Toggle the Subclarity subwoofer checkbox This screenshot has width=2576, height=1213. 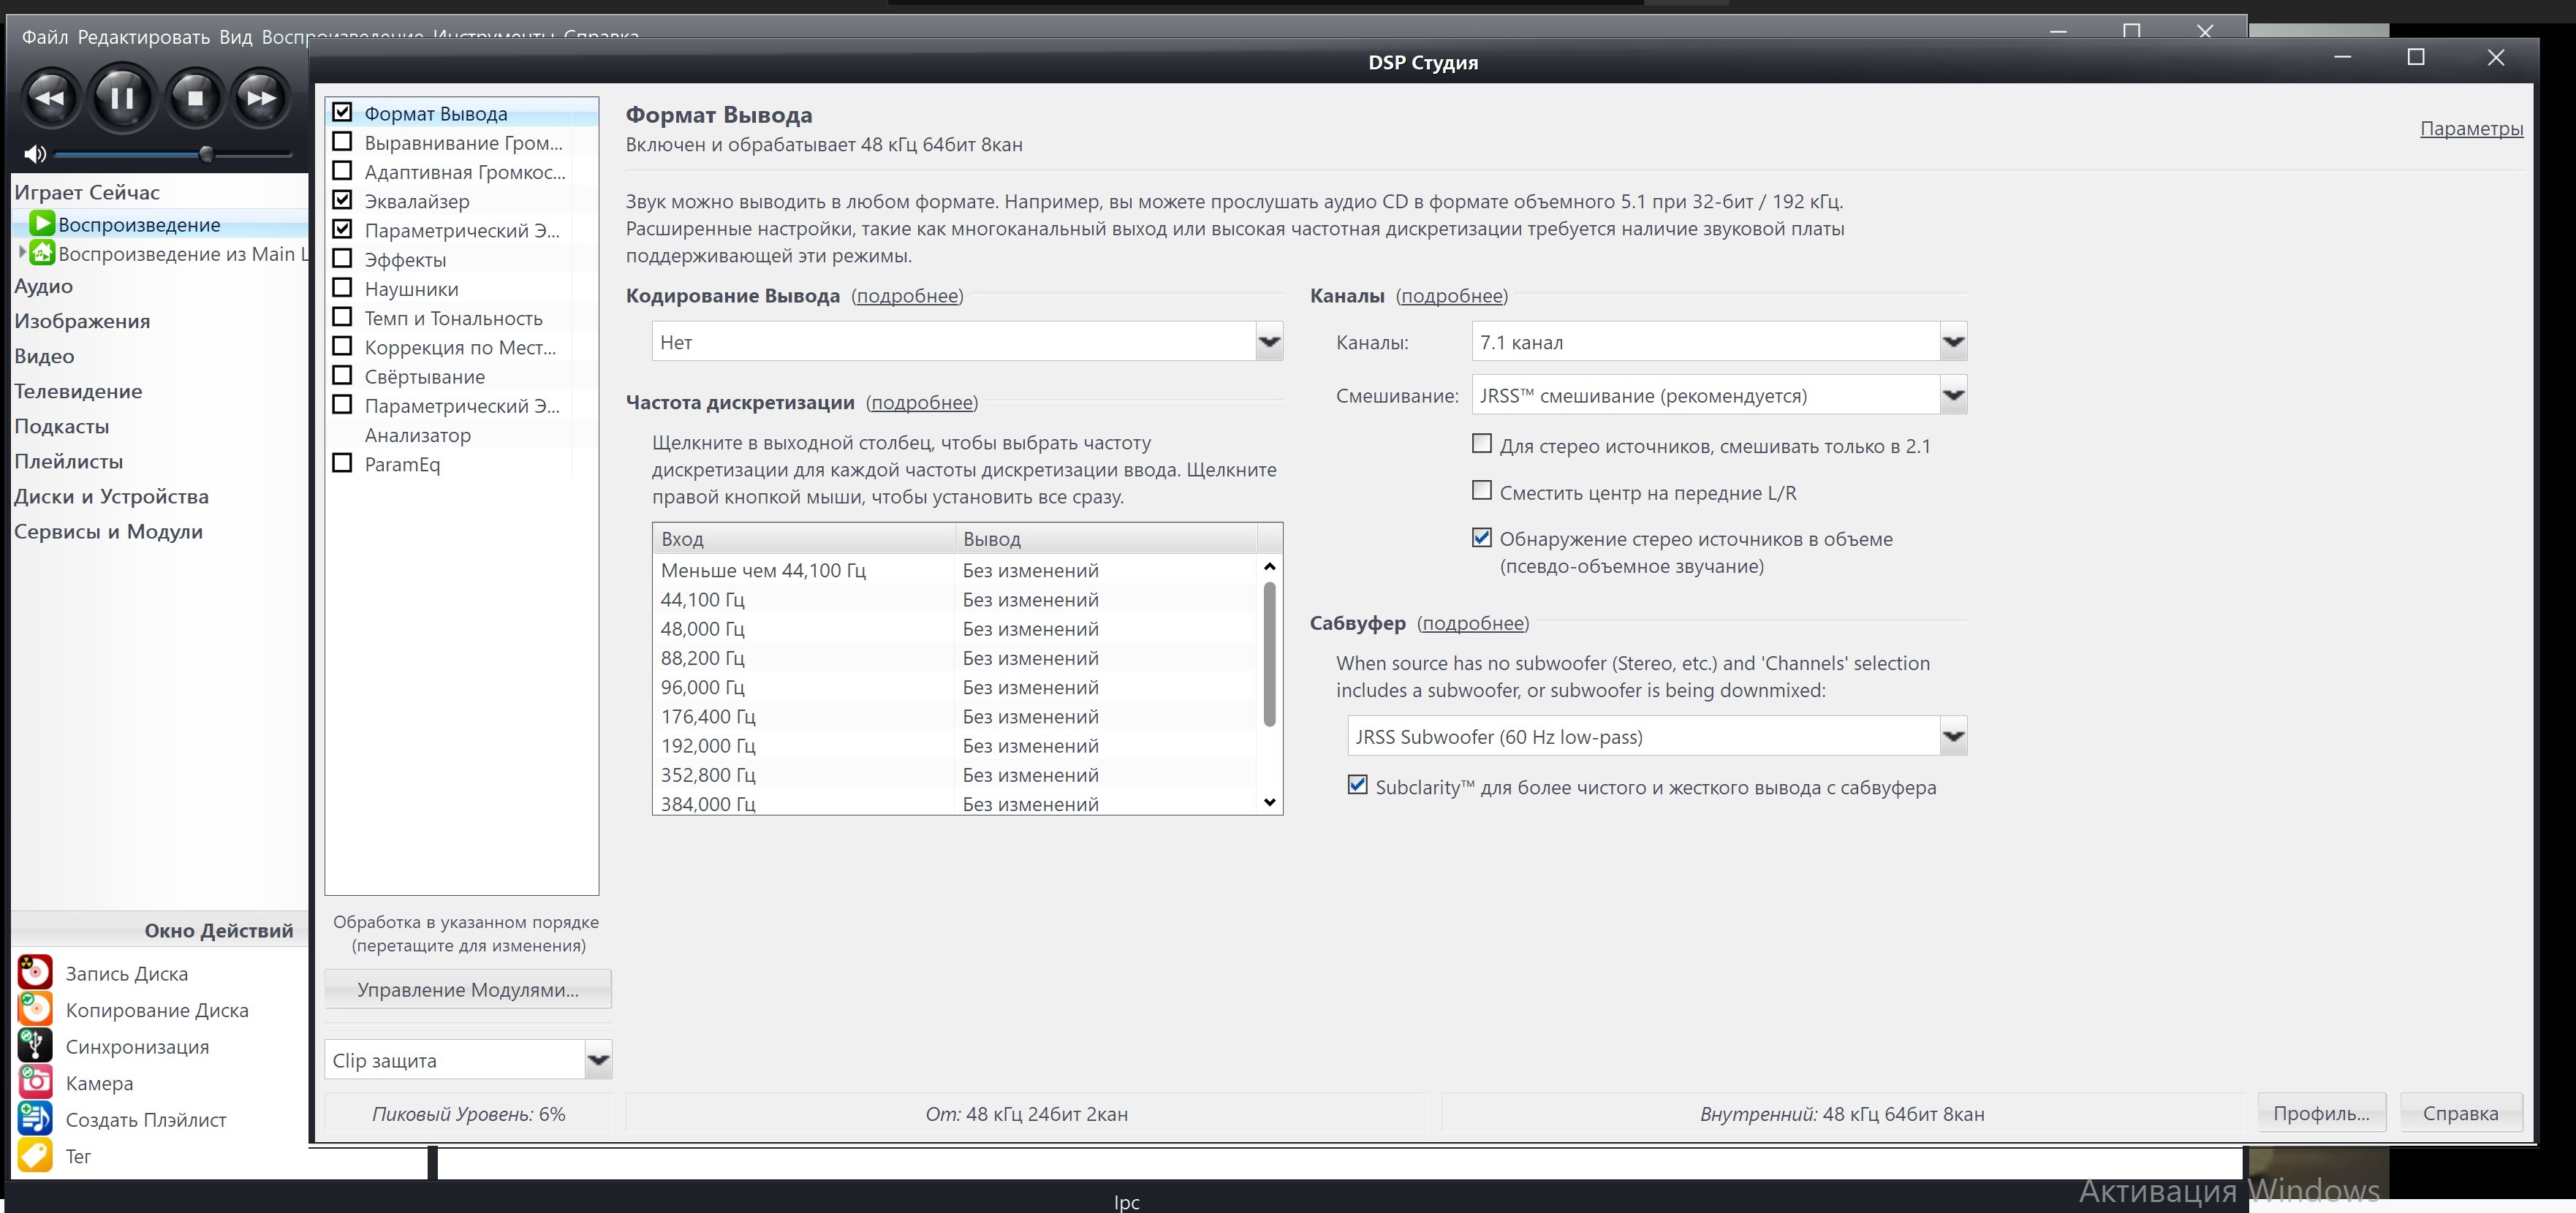click(1357, 786)
